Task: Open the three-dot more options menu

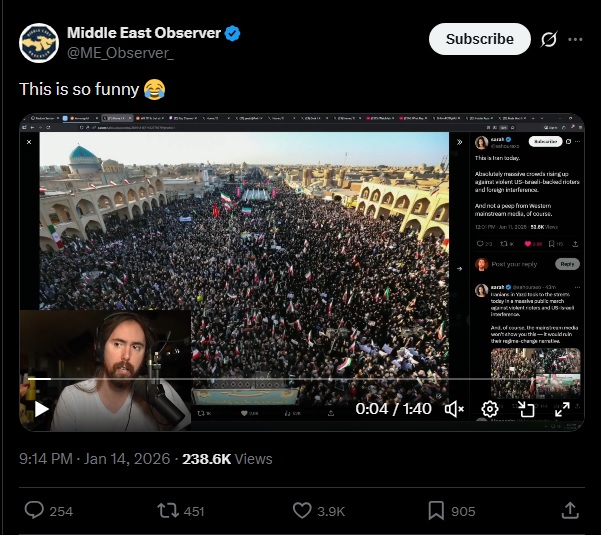Action: pyautogui.click(x=575, y=39)
